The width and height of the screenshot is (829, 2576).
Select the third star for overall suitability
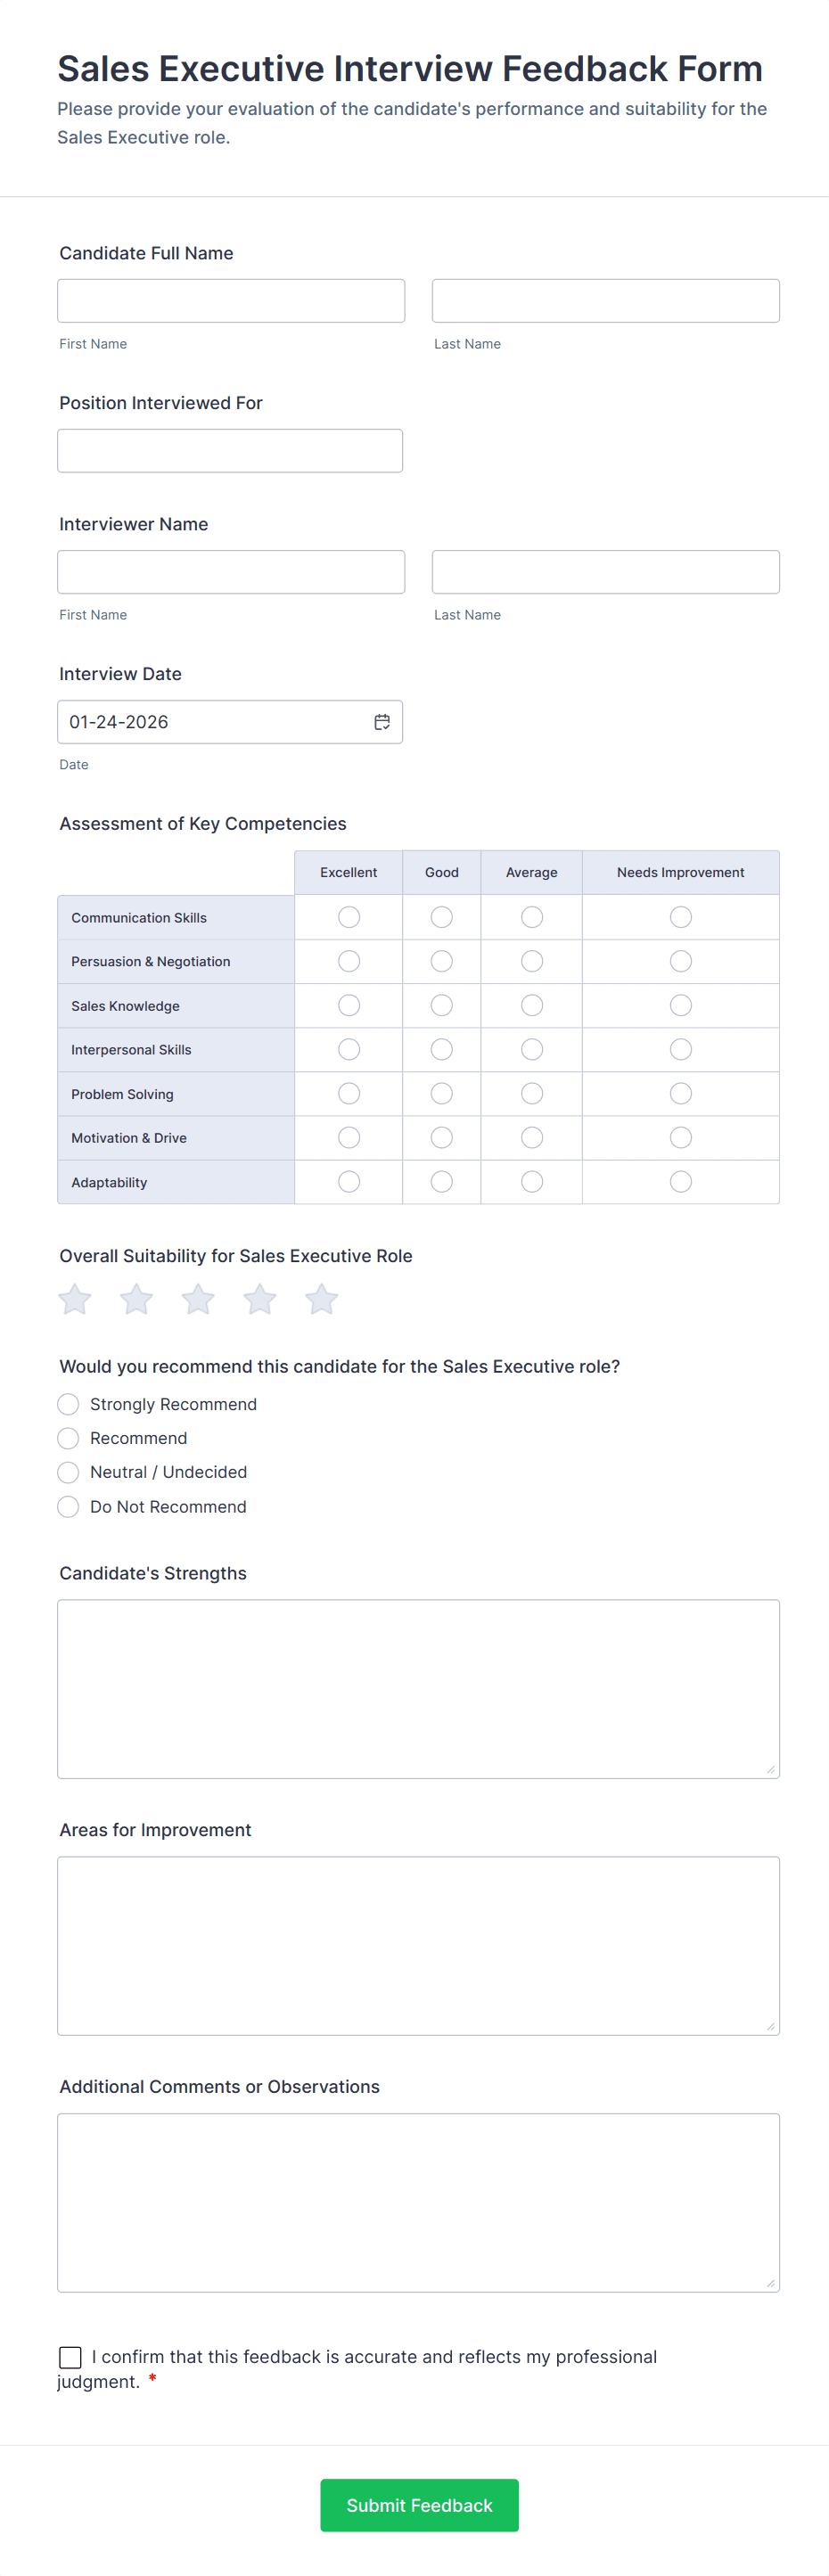click(x=197, y=1299)
